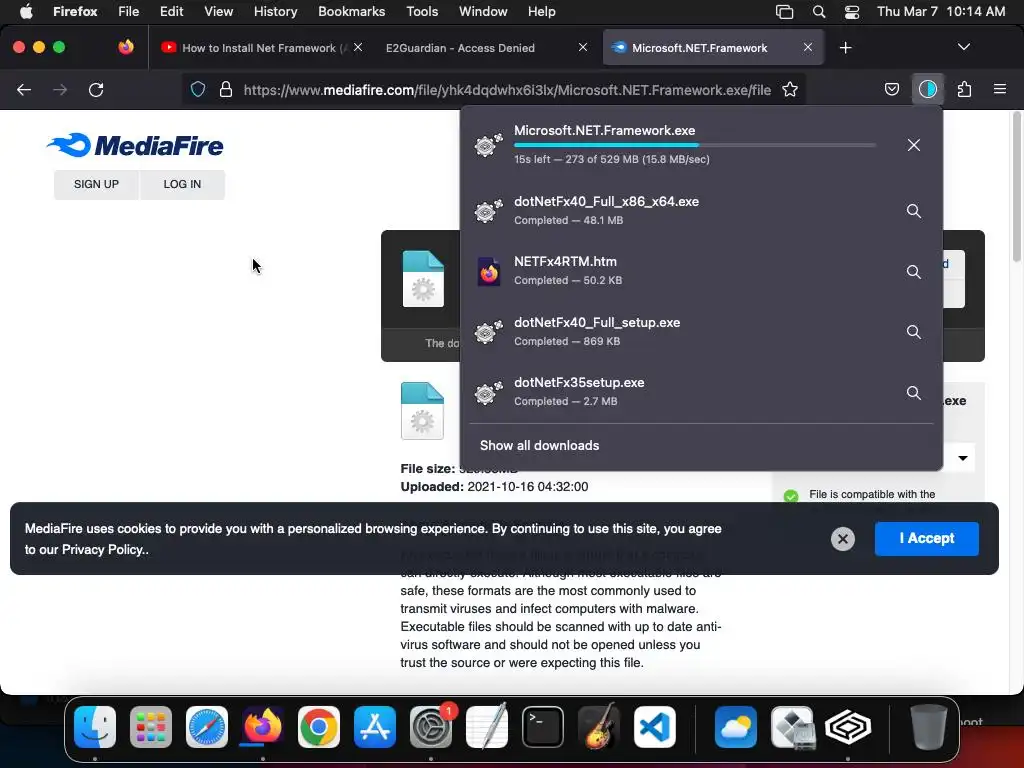The width and height of the screenshot is (1024, 768).
Task: Accept cookies with I Accept button
Action: pyautogui.click(x=927, y=538)
